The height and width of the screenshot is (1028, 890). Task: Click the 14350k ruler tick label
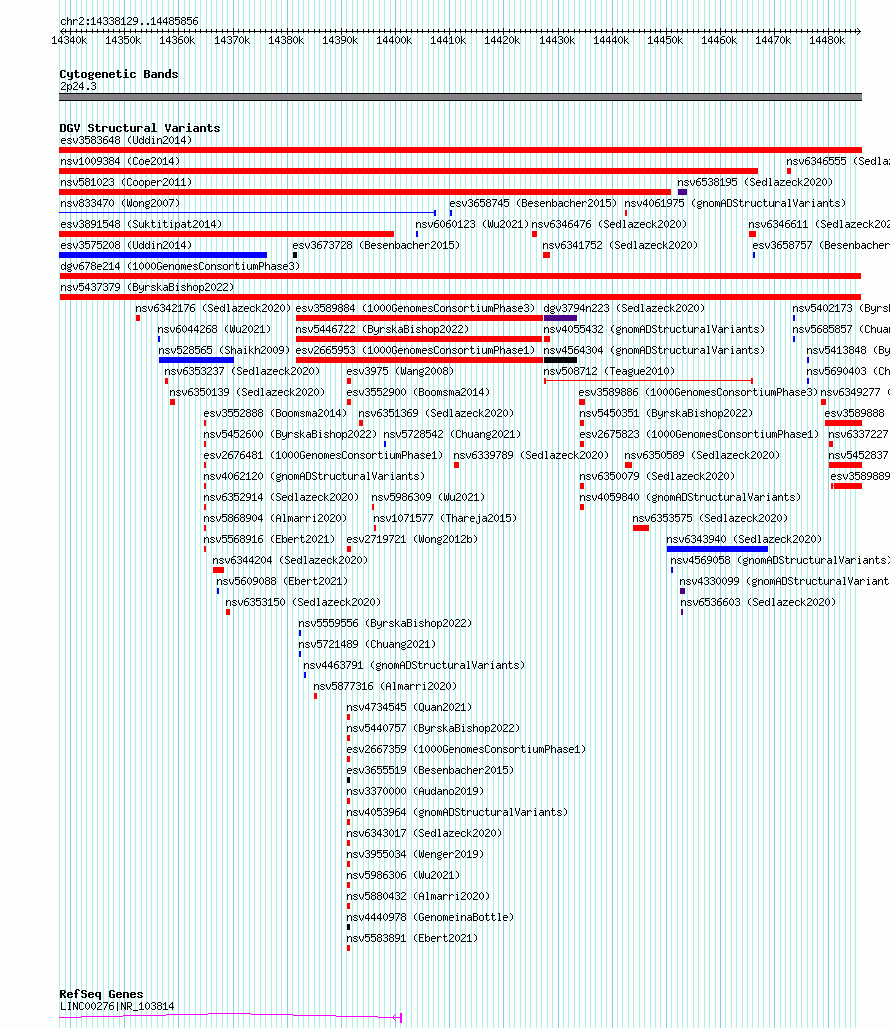pyautogui.click(x=123, y=41)
